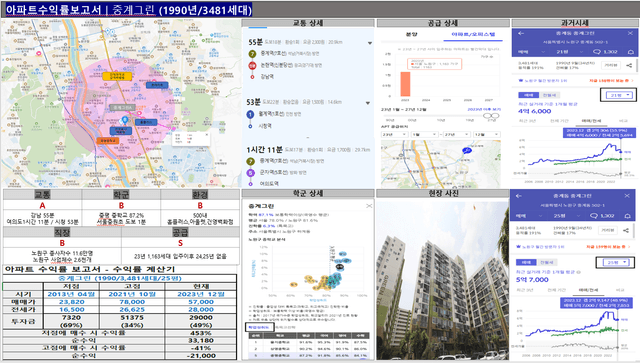Select 전체 기간 tab in upper panel
The height and width of the screenshot is (363, 640).
[559, 121]
